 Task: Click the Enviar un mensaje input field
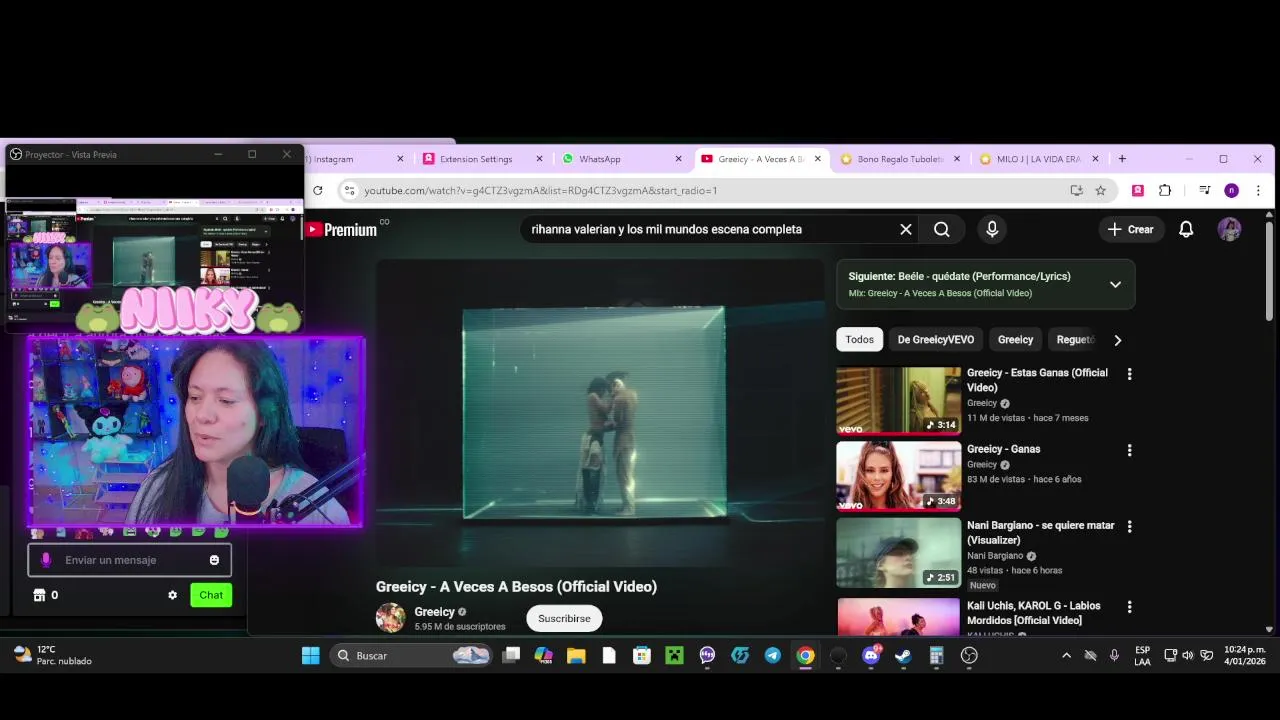129,560
